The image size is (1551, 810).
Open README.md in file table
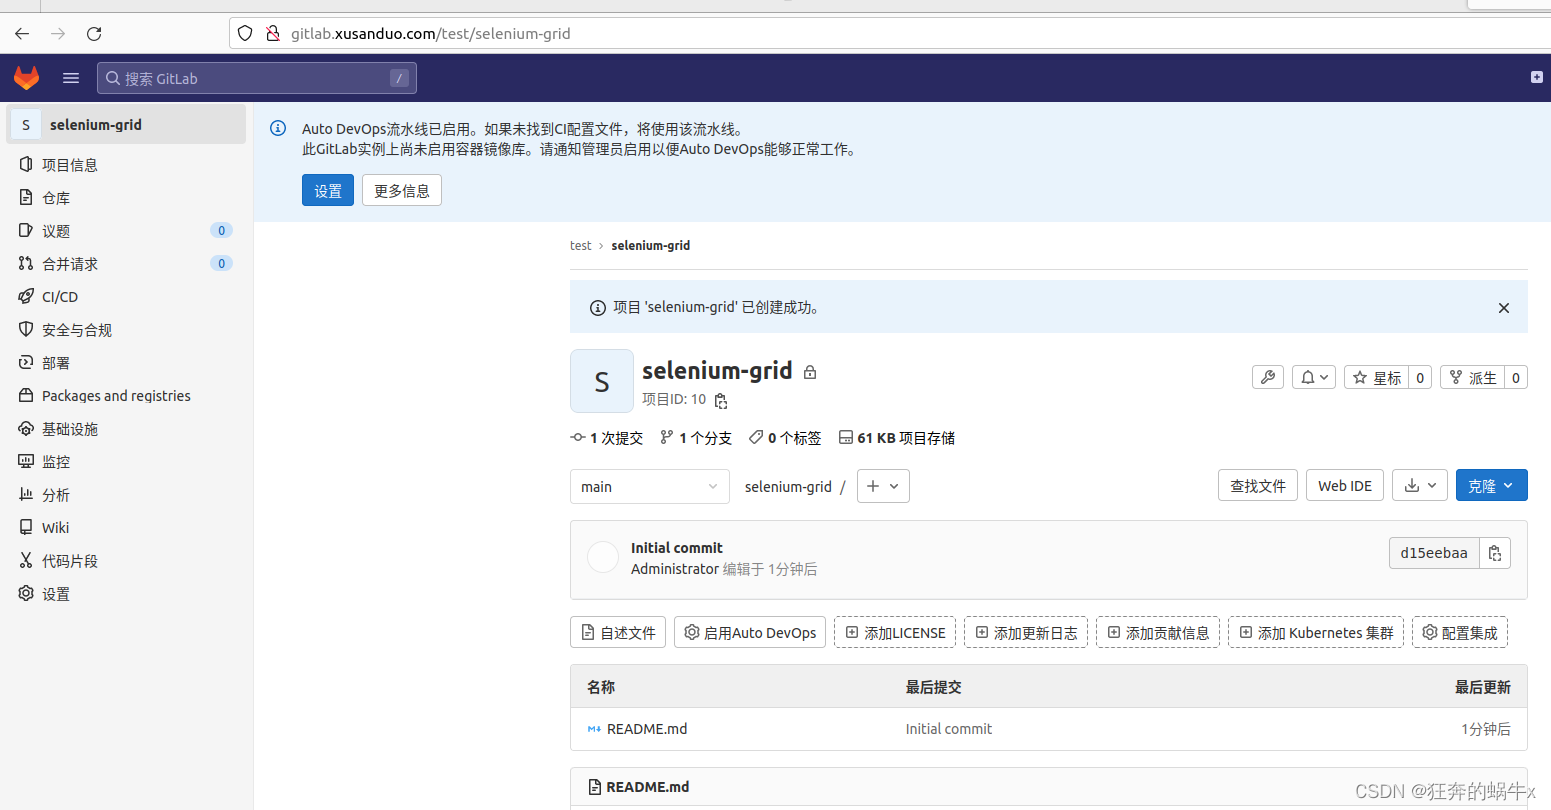647,729
